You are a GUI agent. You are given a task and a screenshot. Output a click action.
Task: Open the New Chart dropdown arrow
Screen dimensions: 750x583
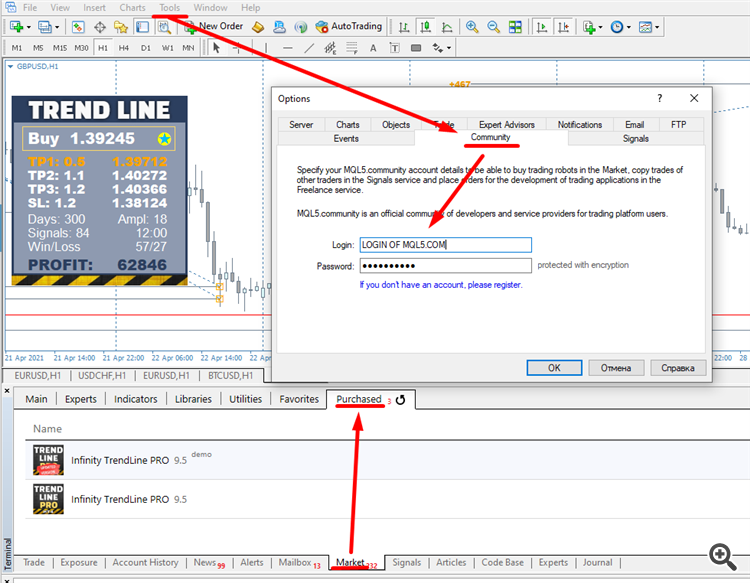coord(28,27)
